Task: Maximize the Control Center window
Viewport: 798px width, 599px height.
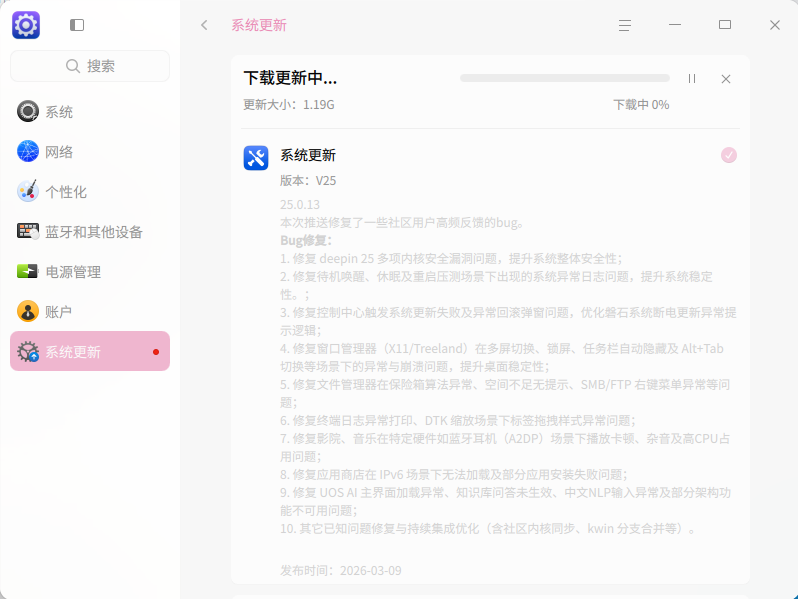Action: pyautogui.click(x=725, y=25)
